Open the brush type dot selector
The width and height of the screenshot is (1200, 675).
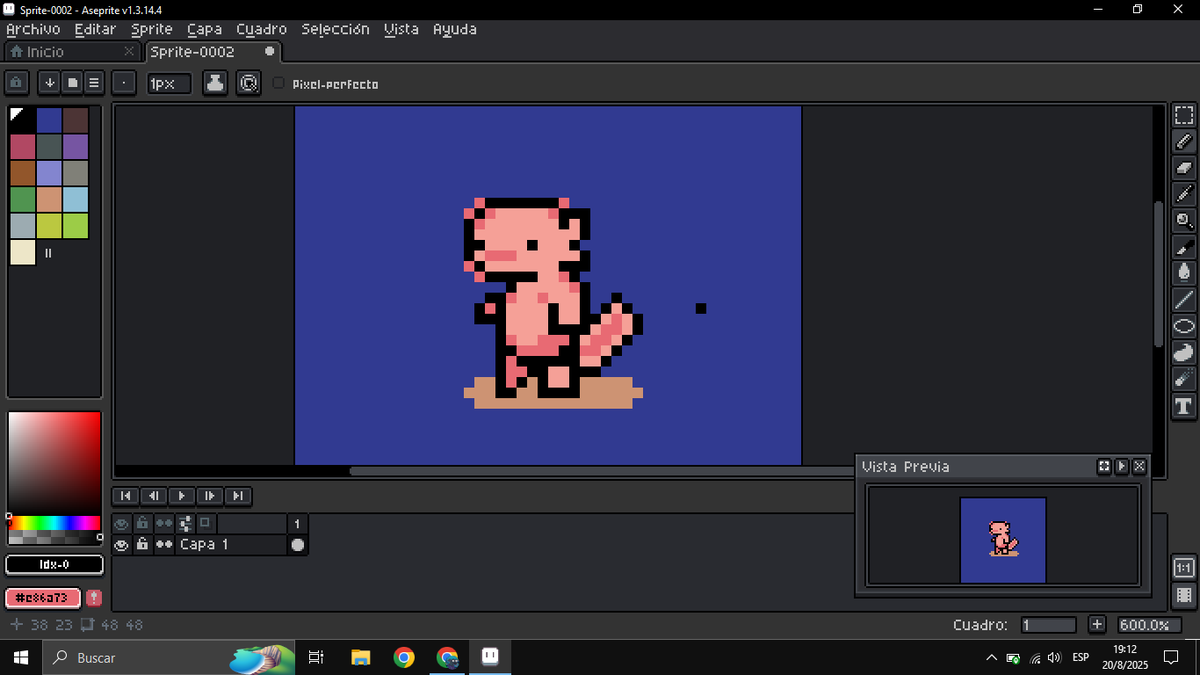click(124, 83)
